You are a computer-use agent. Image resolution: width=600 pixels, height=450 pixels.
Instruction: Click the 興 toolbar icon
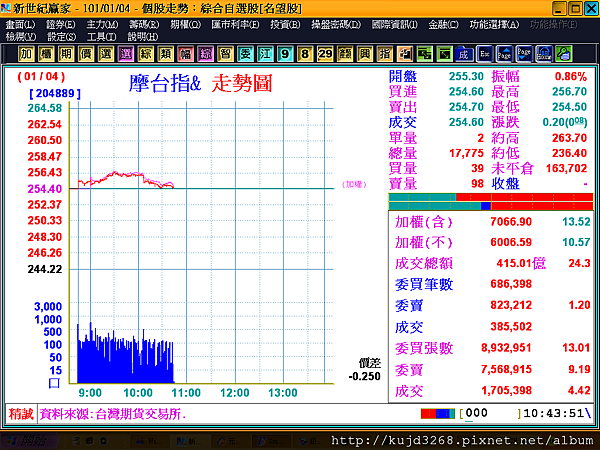pos(365,54)
